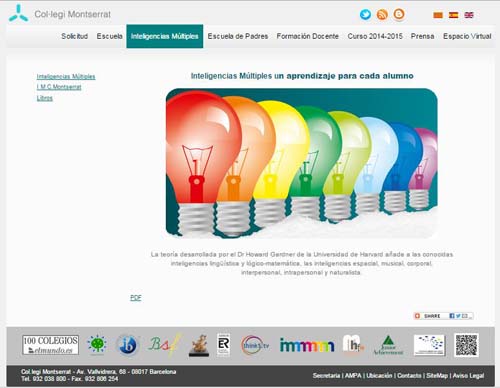
Task: Open the AMPA footer link
Action: coord(353,375)
